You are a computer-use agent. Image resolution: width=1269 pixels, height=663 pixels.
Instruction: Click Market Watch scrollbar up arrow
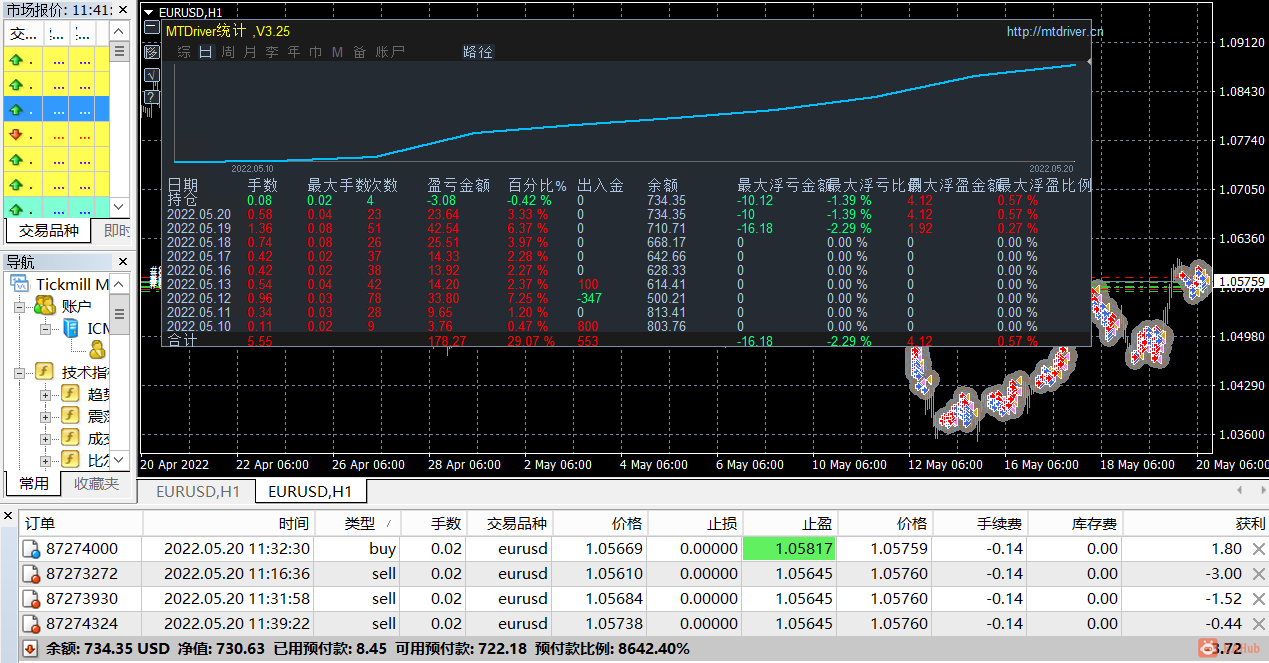(120, 32)
